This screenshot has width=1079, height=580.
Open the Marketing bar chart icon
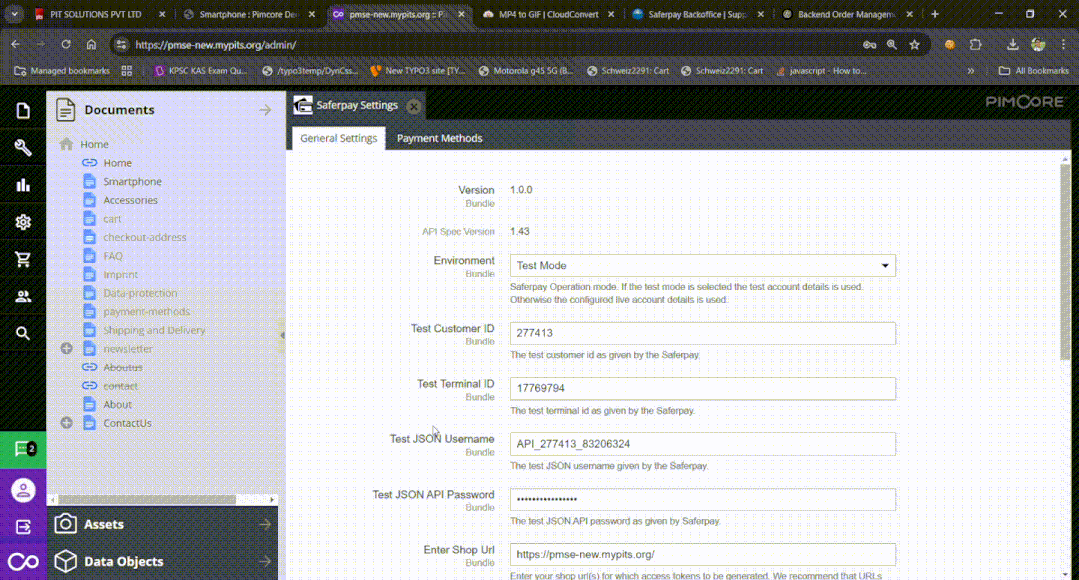pyautogui.click(x=23, y=184)
